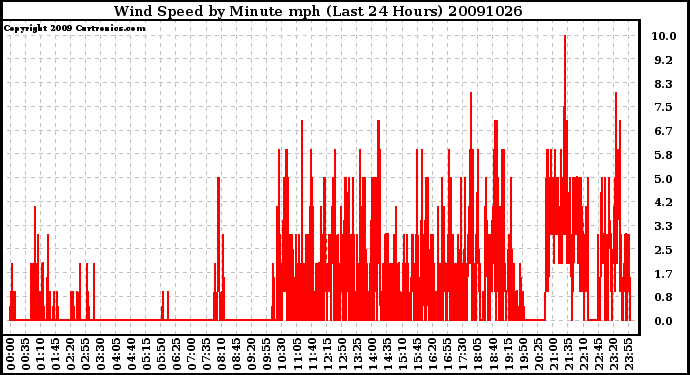
Task: Click the 10:30 time label
Action: pyautogui.click(x=282, y=354)
